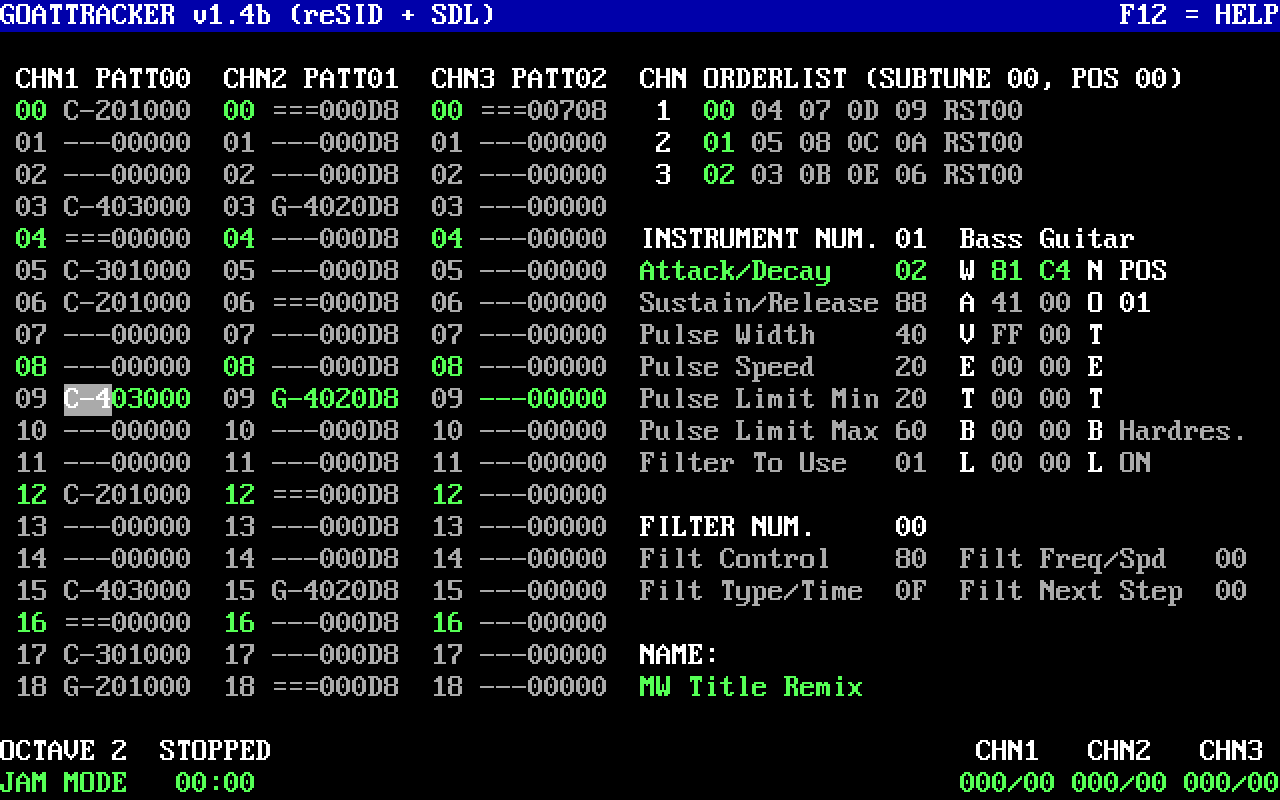The height and width of the screenshot is (800, 1280).
Task: Edit the Sustain/Release value 88
Action: point(911,303)
